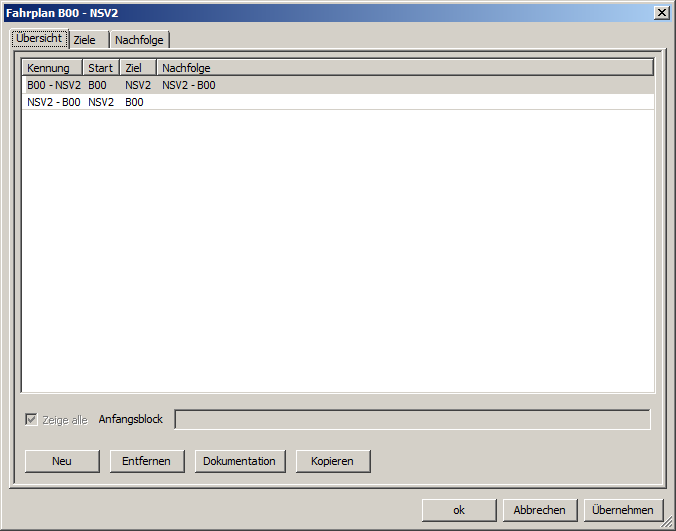Select the NSV2 - B00 row's Kennung cell
676x531 pixels.
pyautogui.click(x=54, y=102)
